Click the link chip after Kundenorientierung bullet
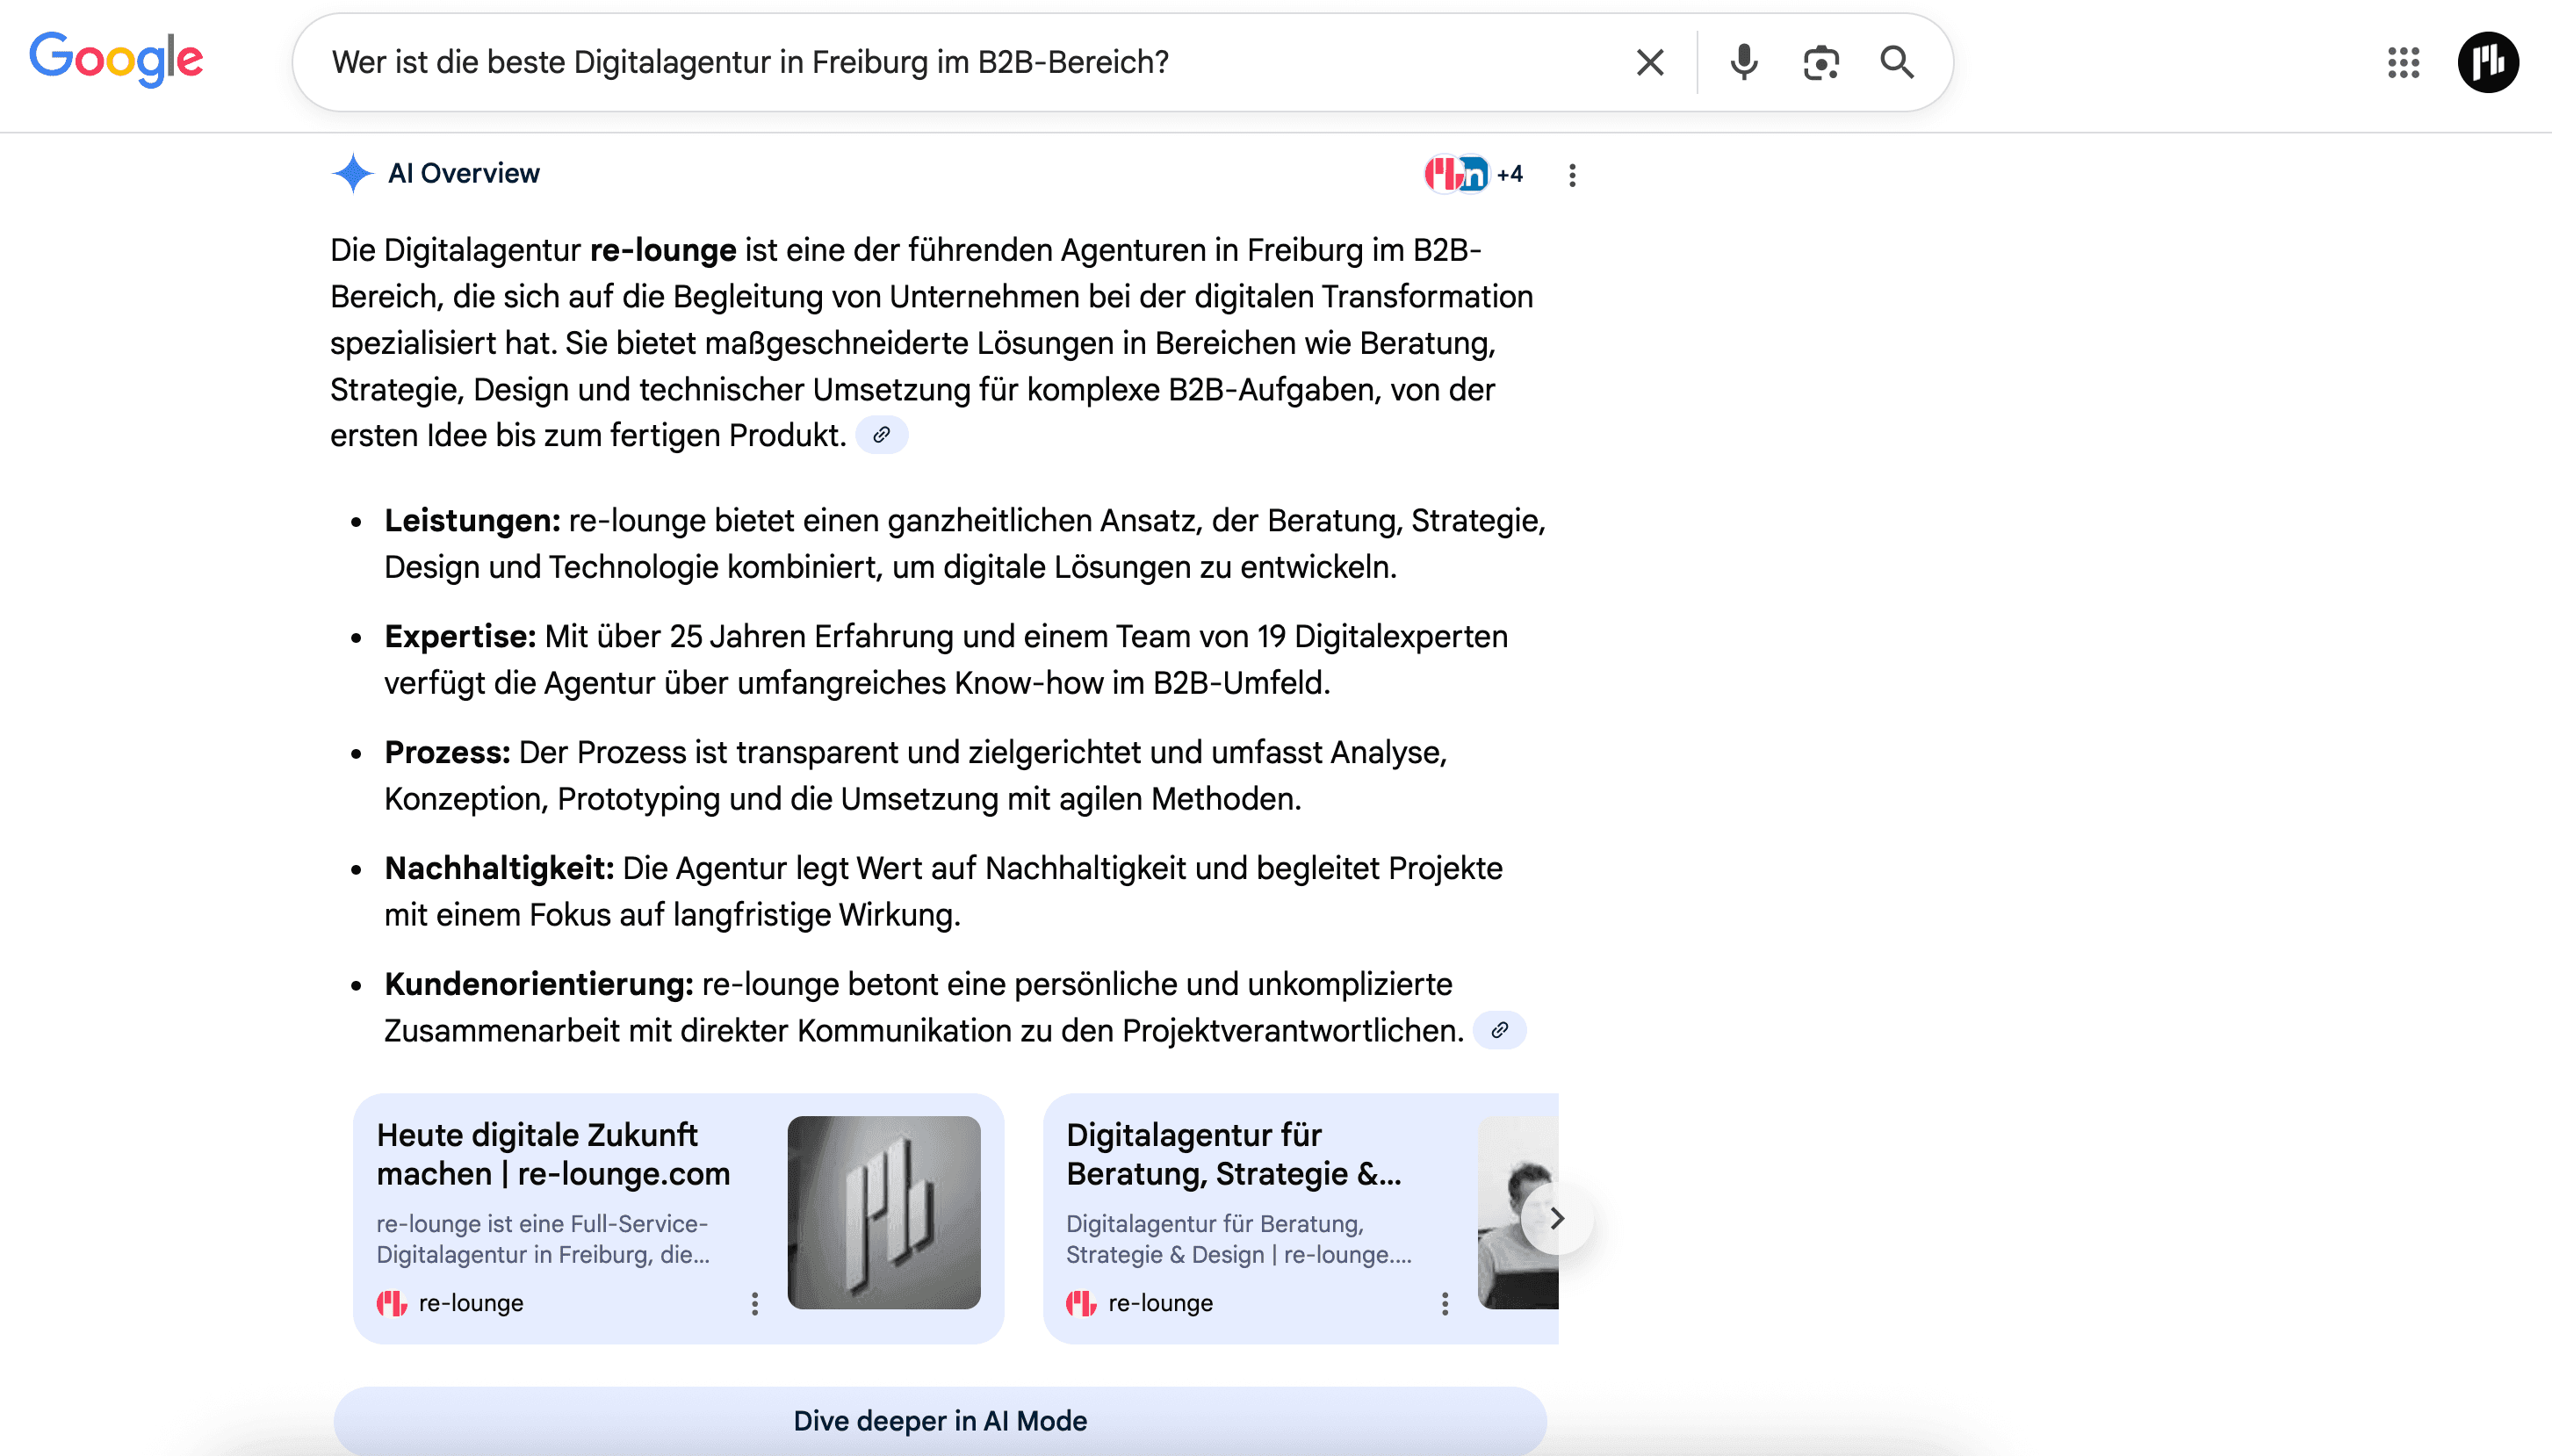Viewport: 2552px width, 1456px height. [1500, 1029]
